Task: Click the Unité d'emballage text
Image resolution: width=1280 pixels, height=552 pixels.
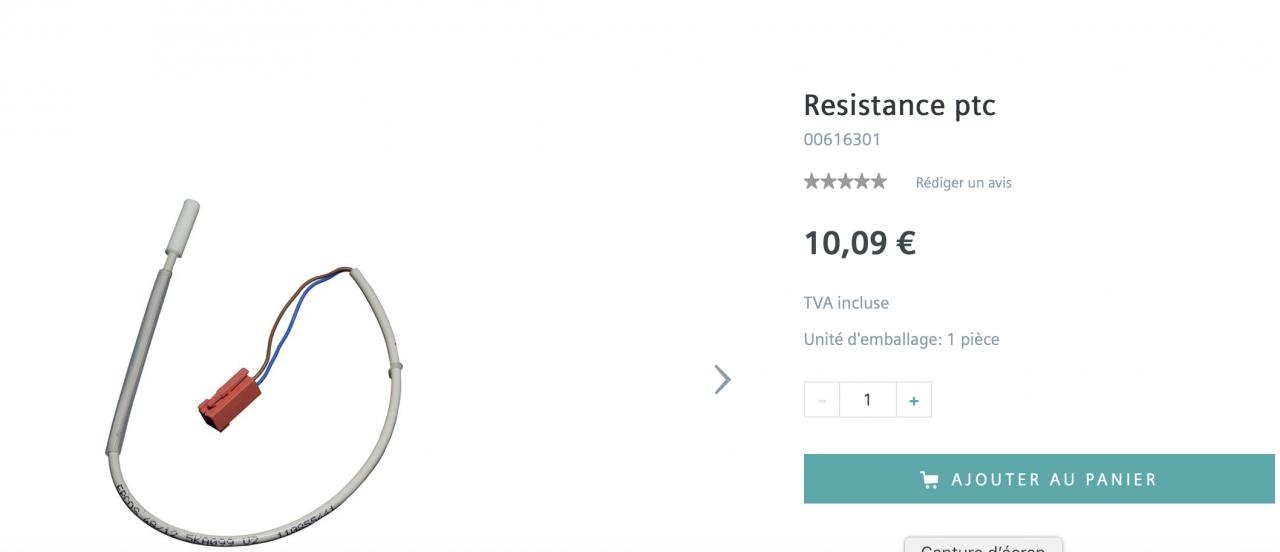Action: click(901, 339)
